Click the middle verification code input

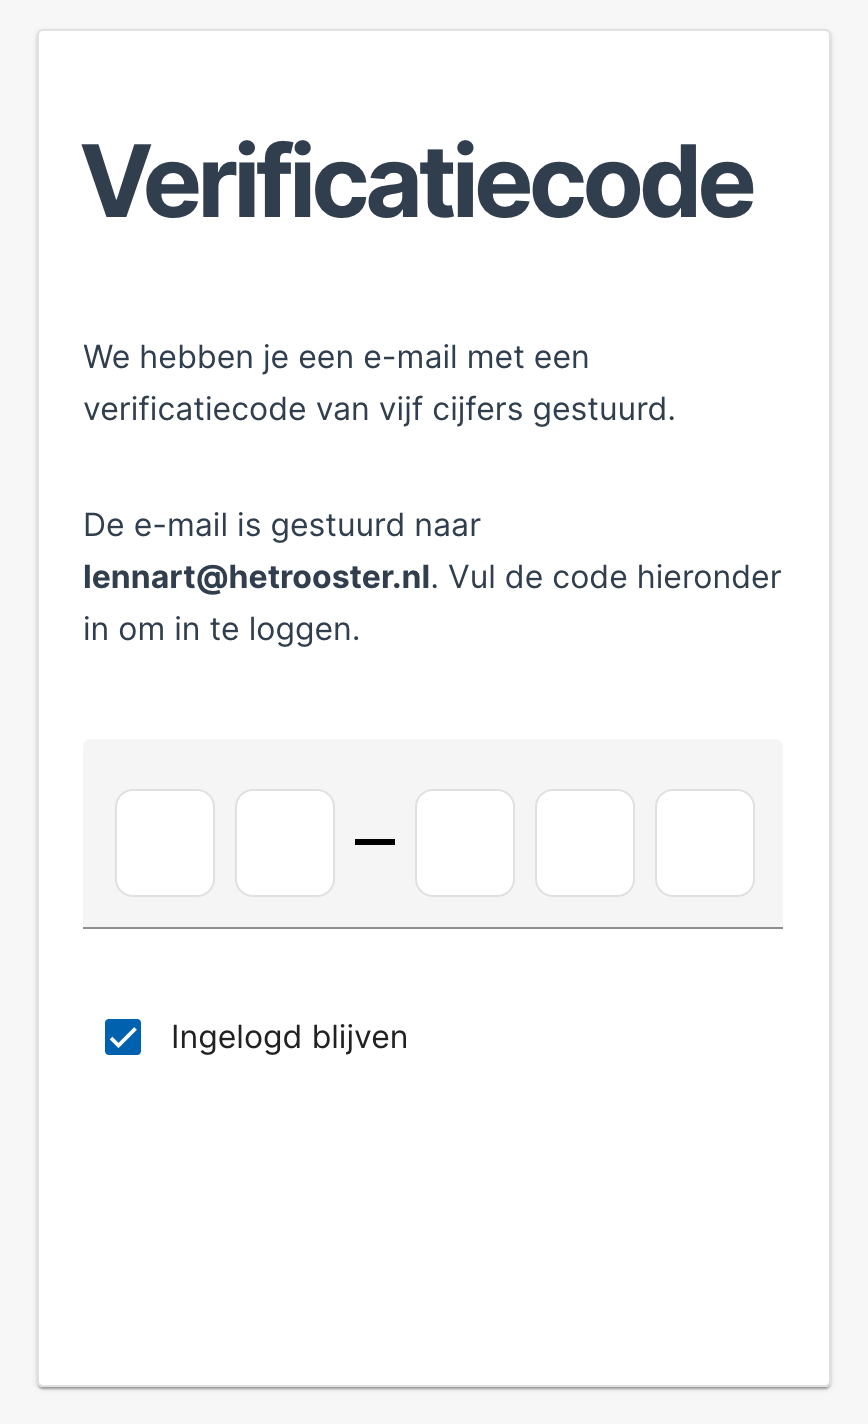coord(465,843)
